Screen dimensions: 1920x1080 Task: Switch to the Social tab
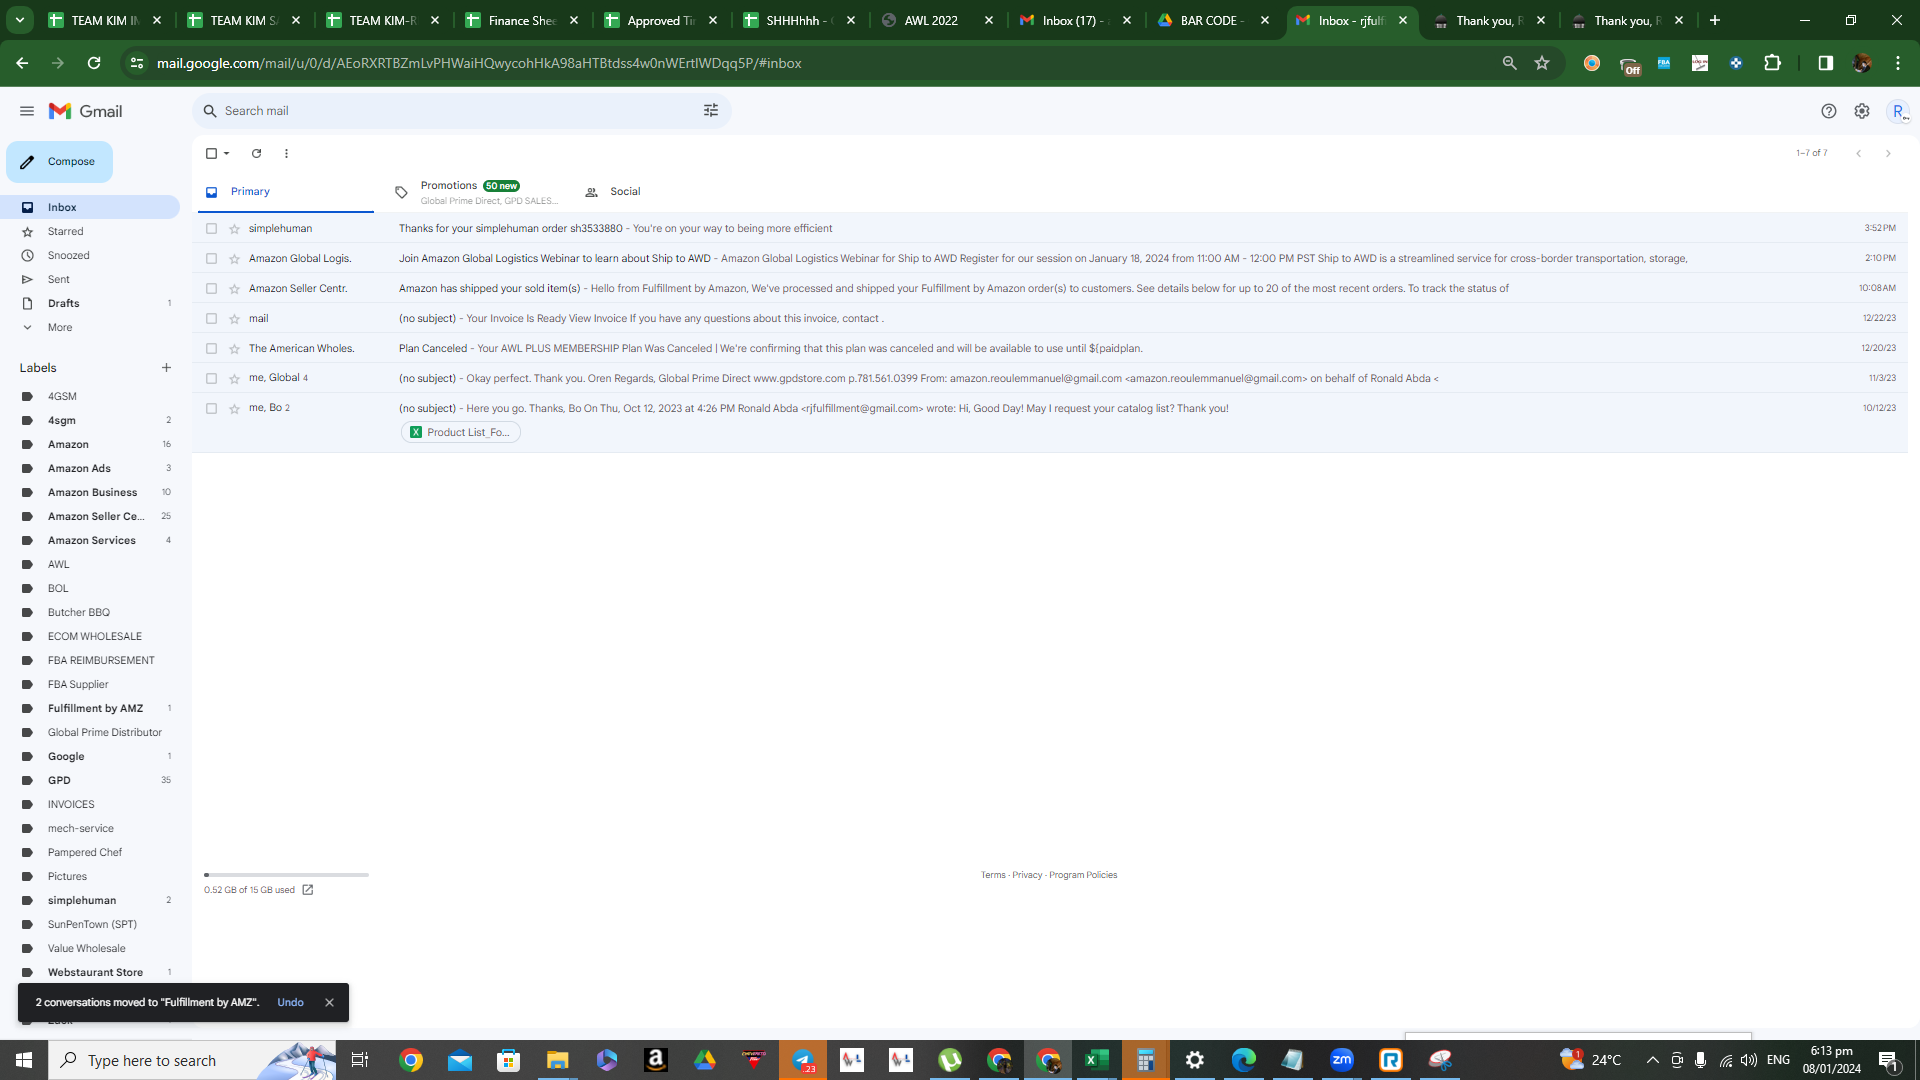point(625,192)
